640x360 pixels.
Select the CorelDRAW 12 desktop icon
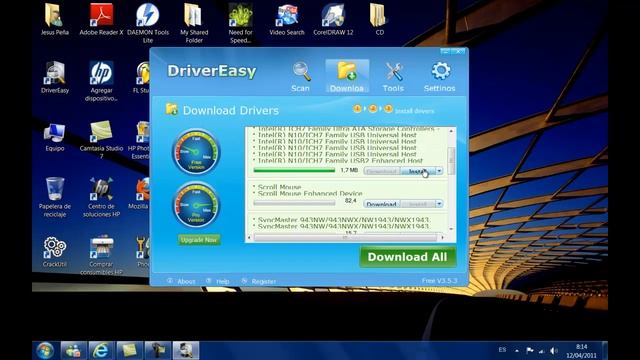333,20
